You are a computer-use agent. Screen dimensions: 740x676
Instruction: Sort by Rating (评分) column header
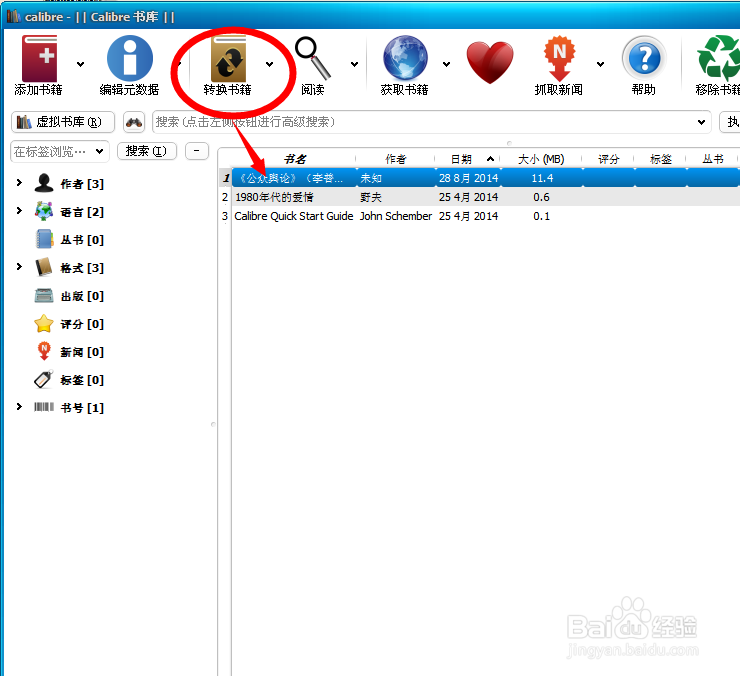coord(608,159)
